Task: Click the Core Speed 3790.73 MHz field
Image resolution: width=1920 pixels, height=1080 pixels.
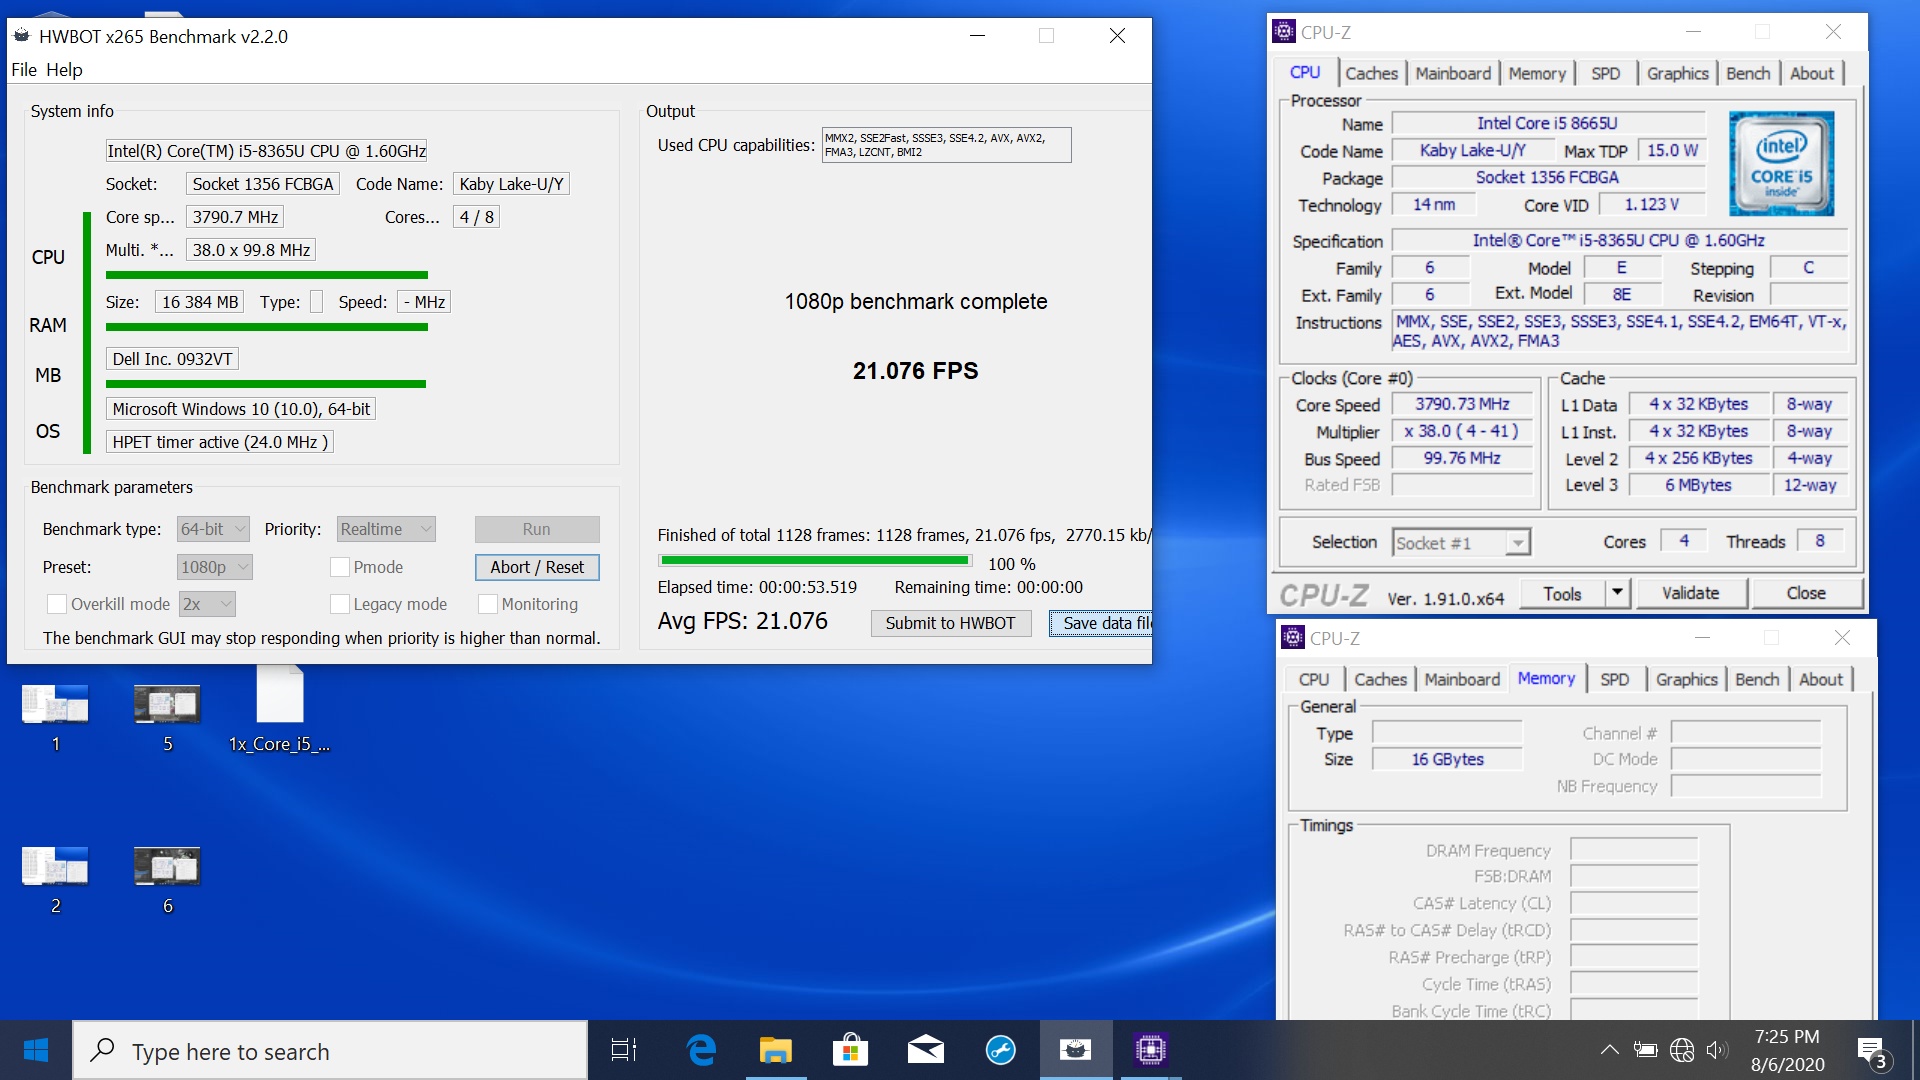Action: click(x=1461, y=404)
